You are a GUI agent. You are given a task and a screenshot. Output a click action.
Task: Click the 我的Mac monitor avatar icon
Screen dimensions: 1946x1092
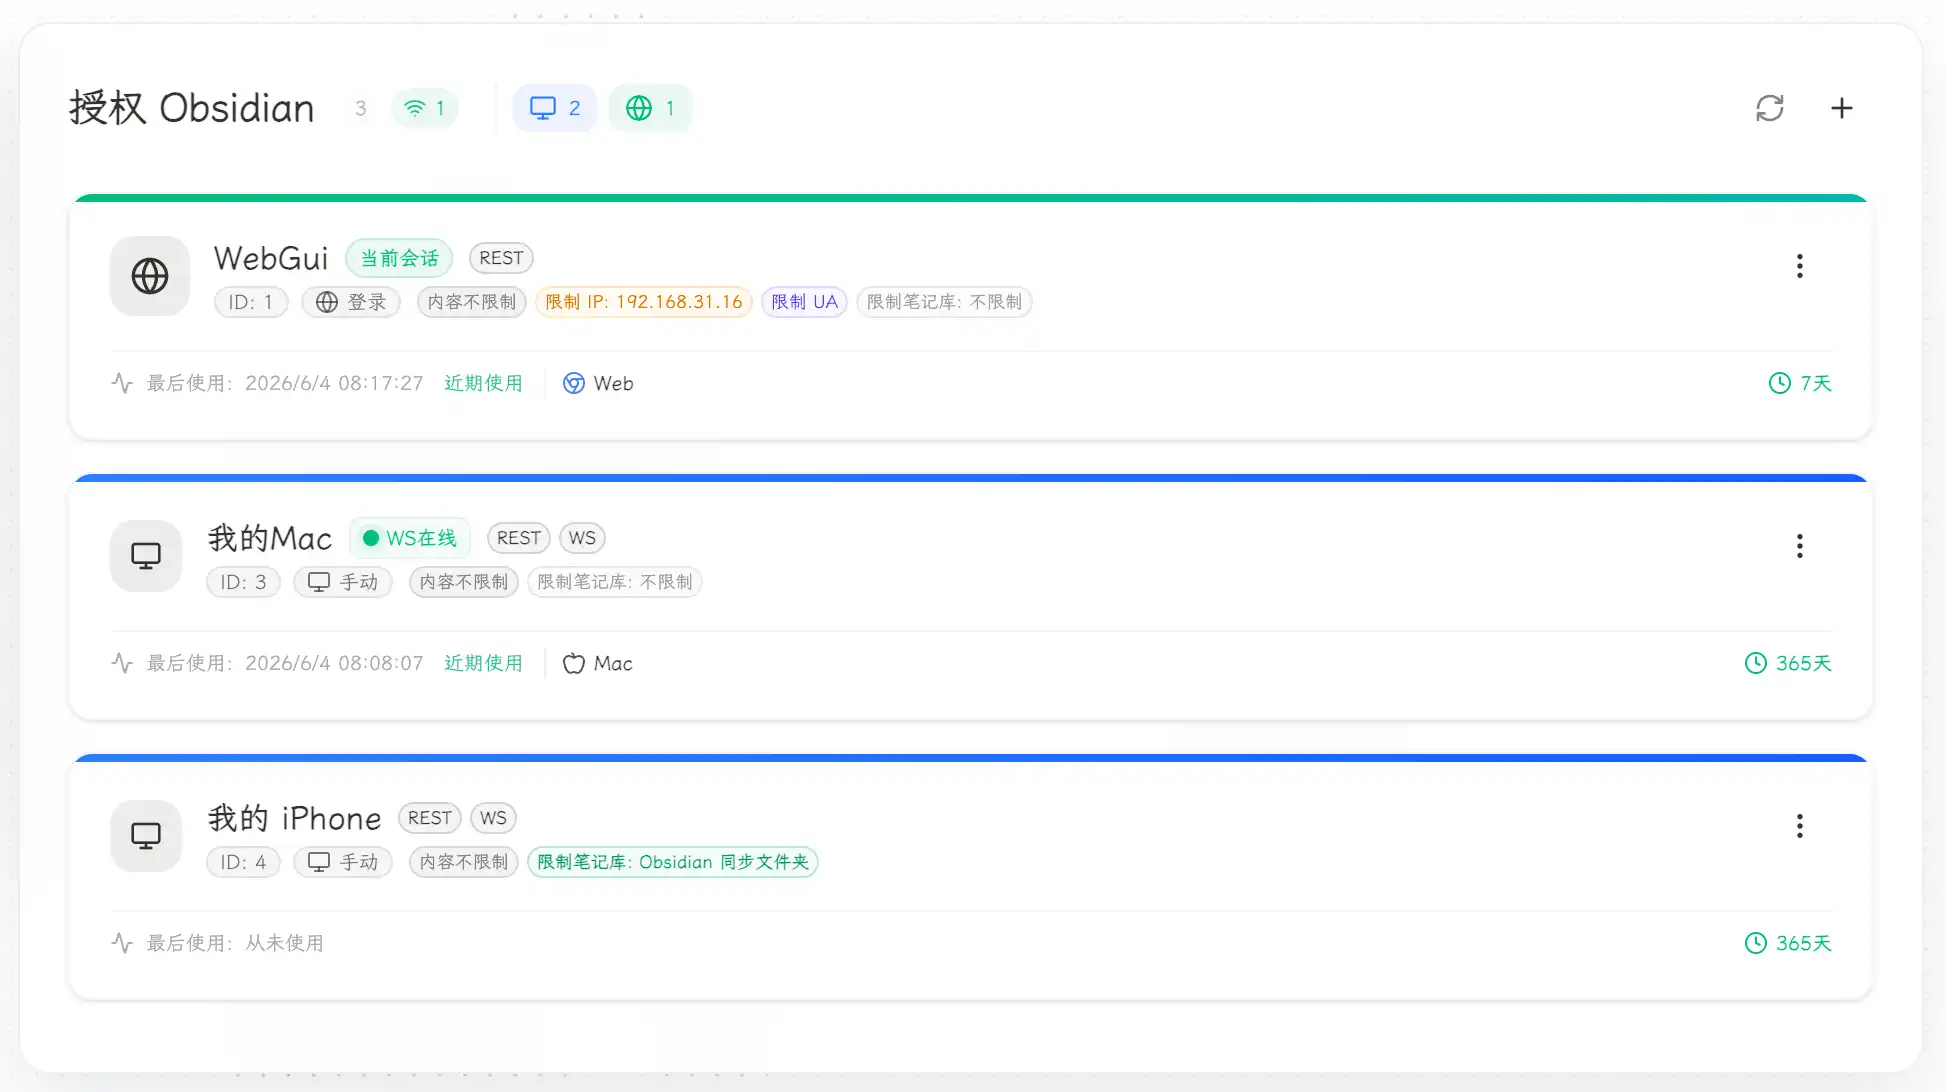pyautogui.click(x=146, y=556)
